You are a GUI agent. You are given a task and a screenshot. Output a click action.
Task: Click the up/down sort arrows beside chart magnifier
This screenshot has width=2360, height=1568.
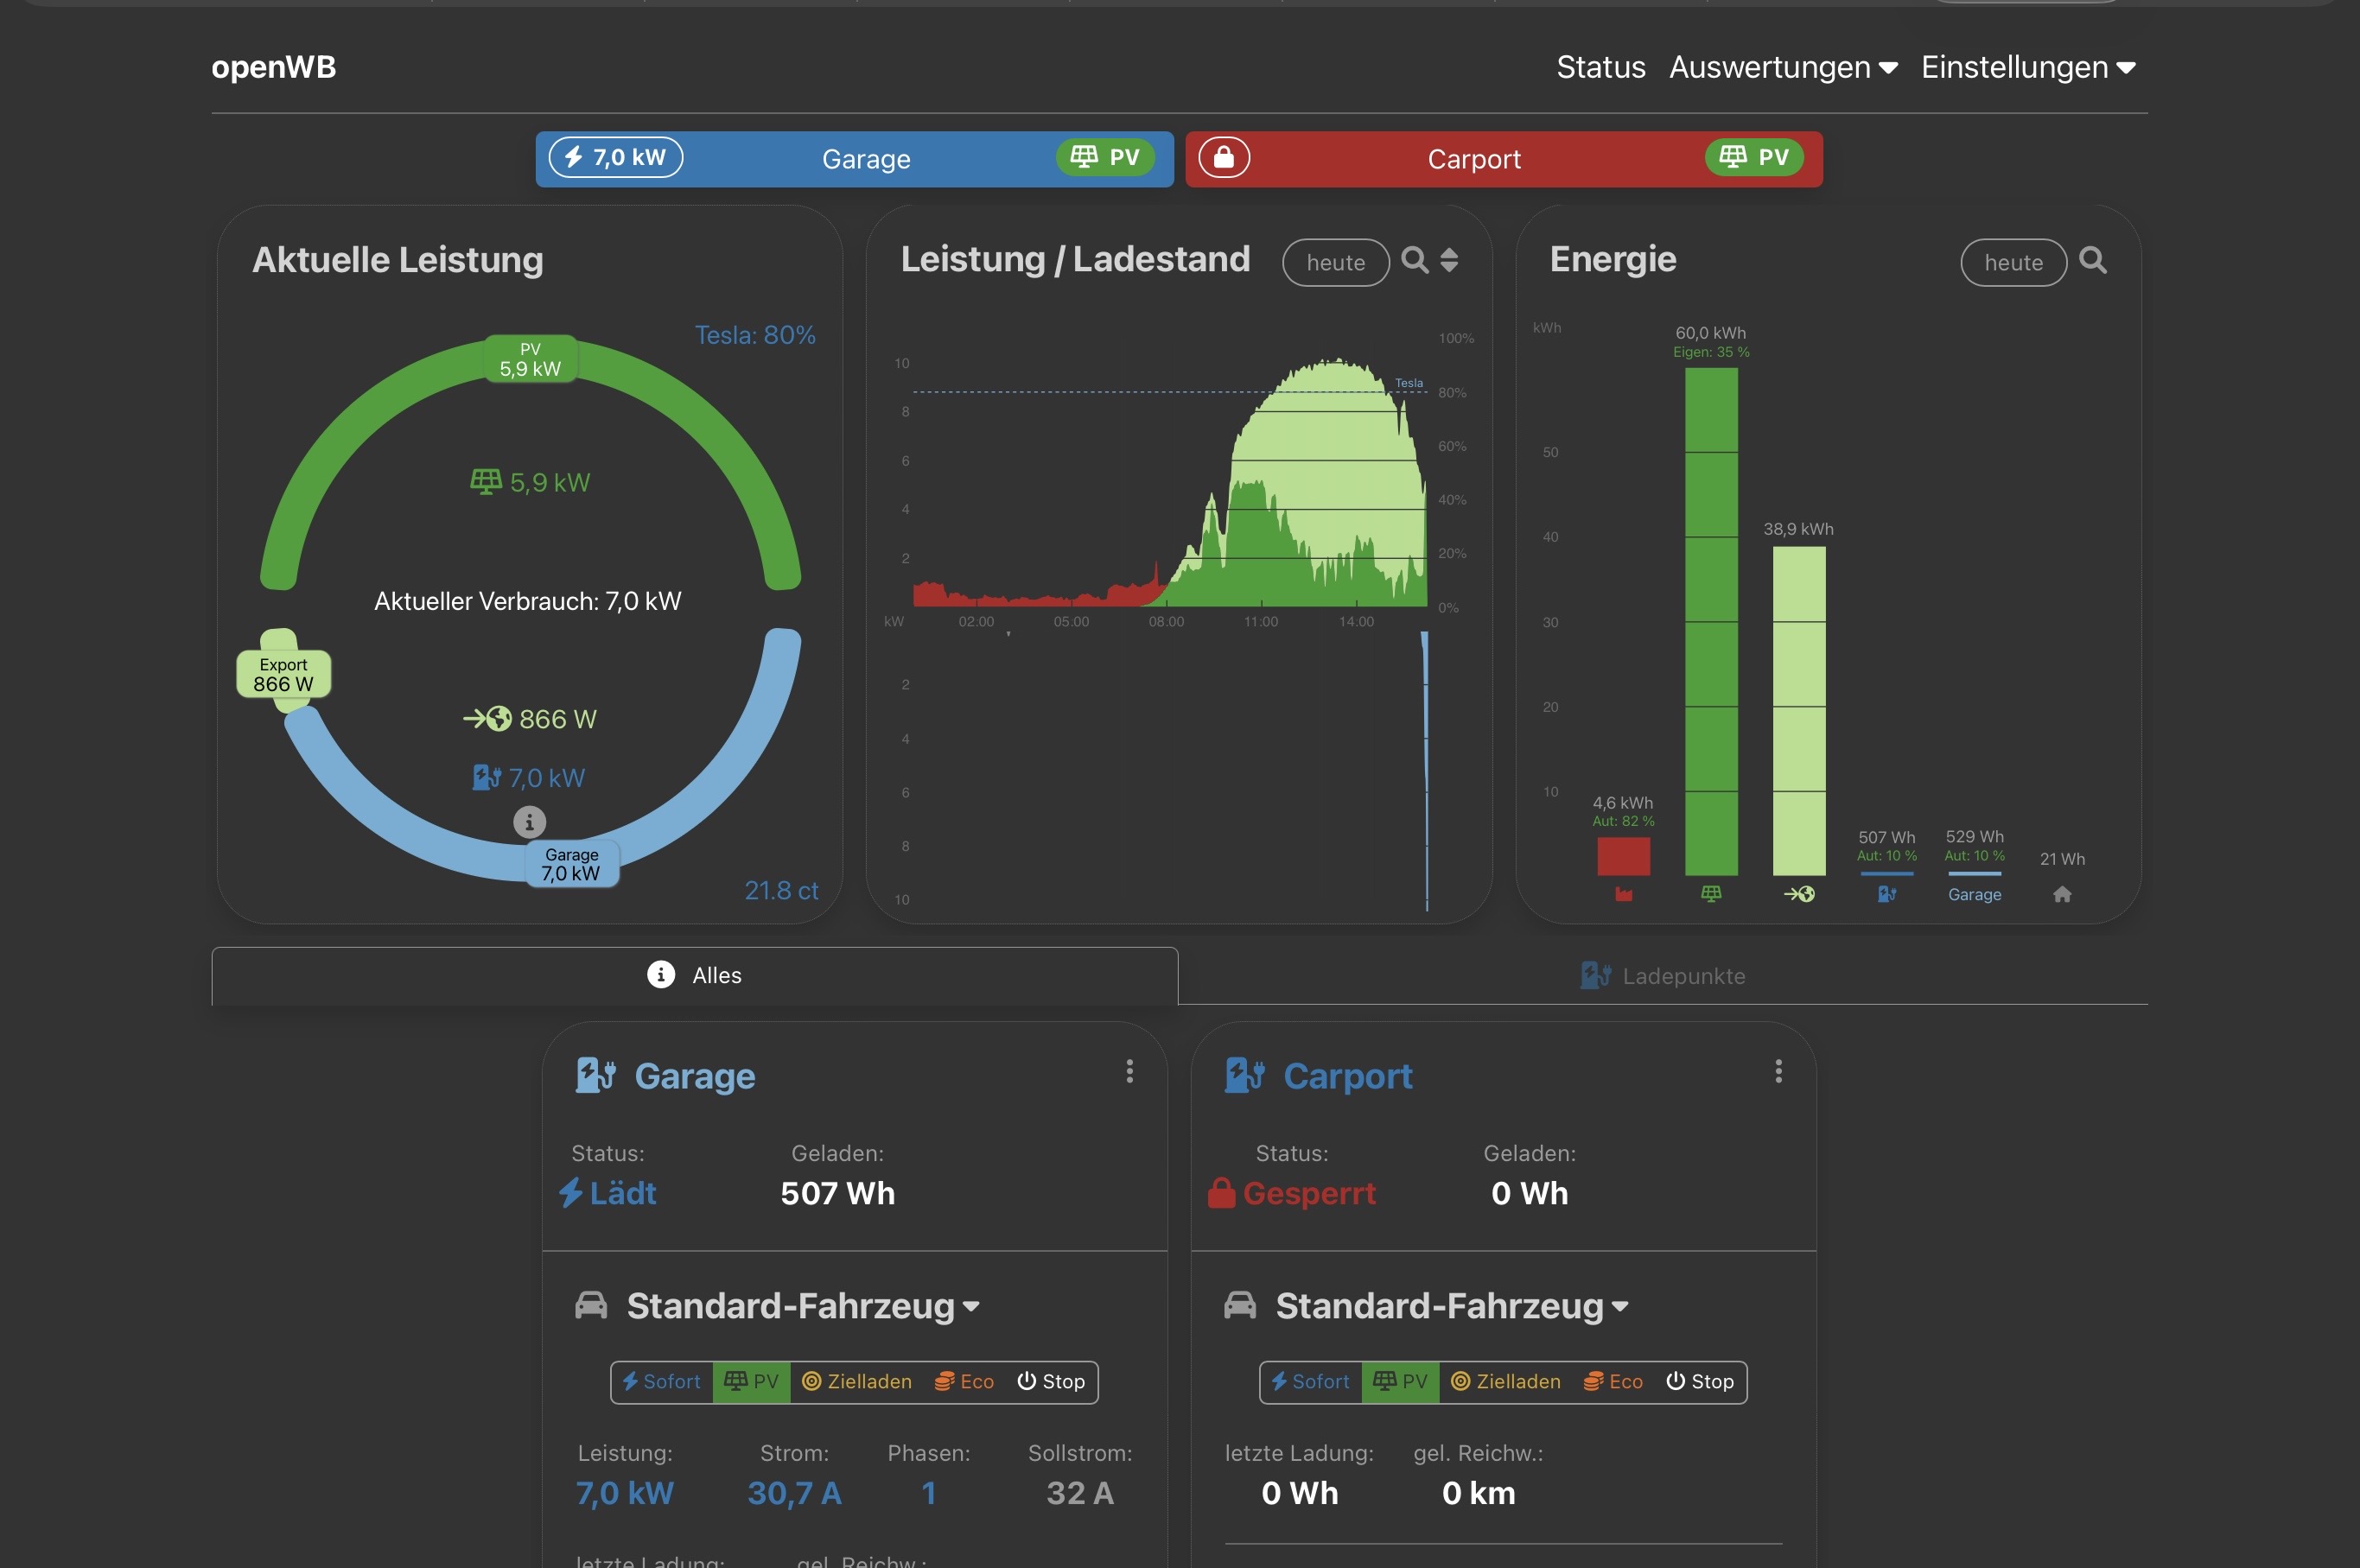(x=1449, y=260)
